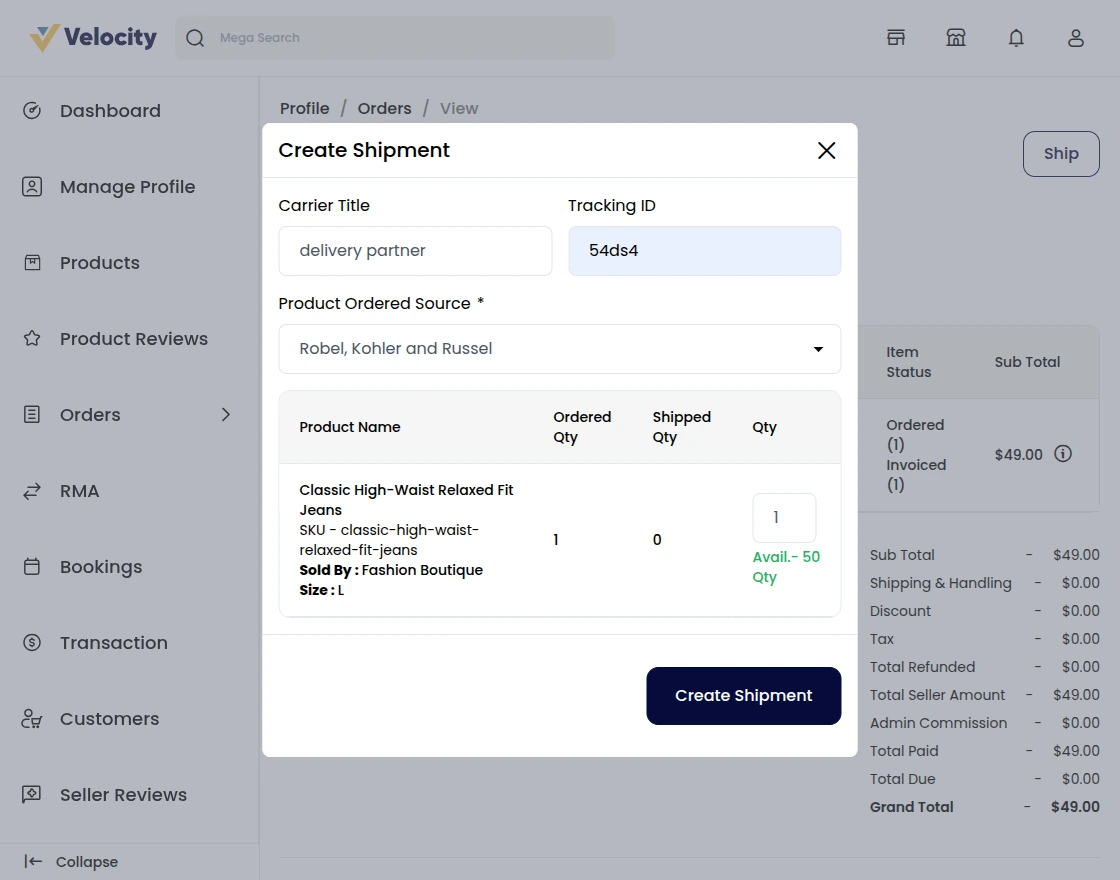Click the sub total info icon

[1063, 454]
